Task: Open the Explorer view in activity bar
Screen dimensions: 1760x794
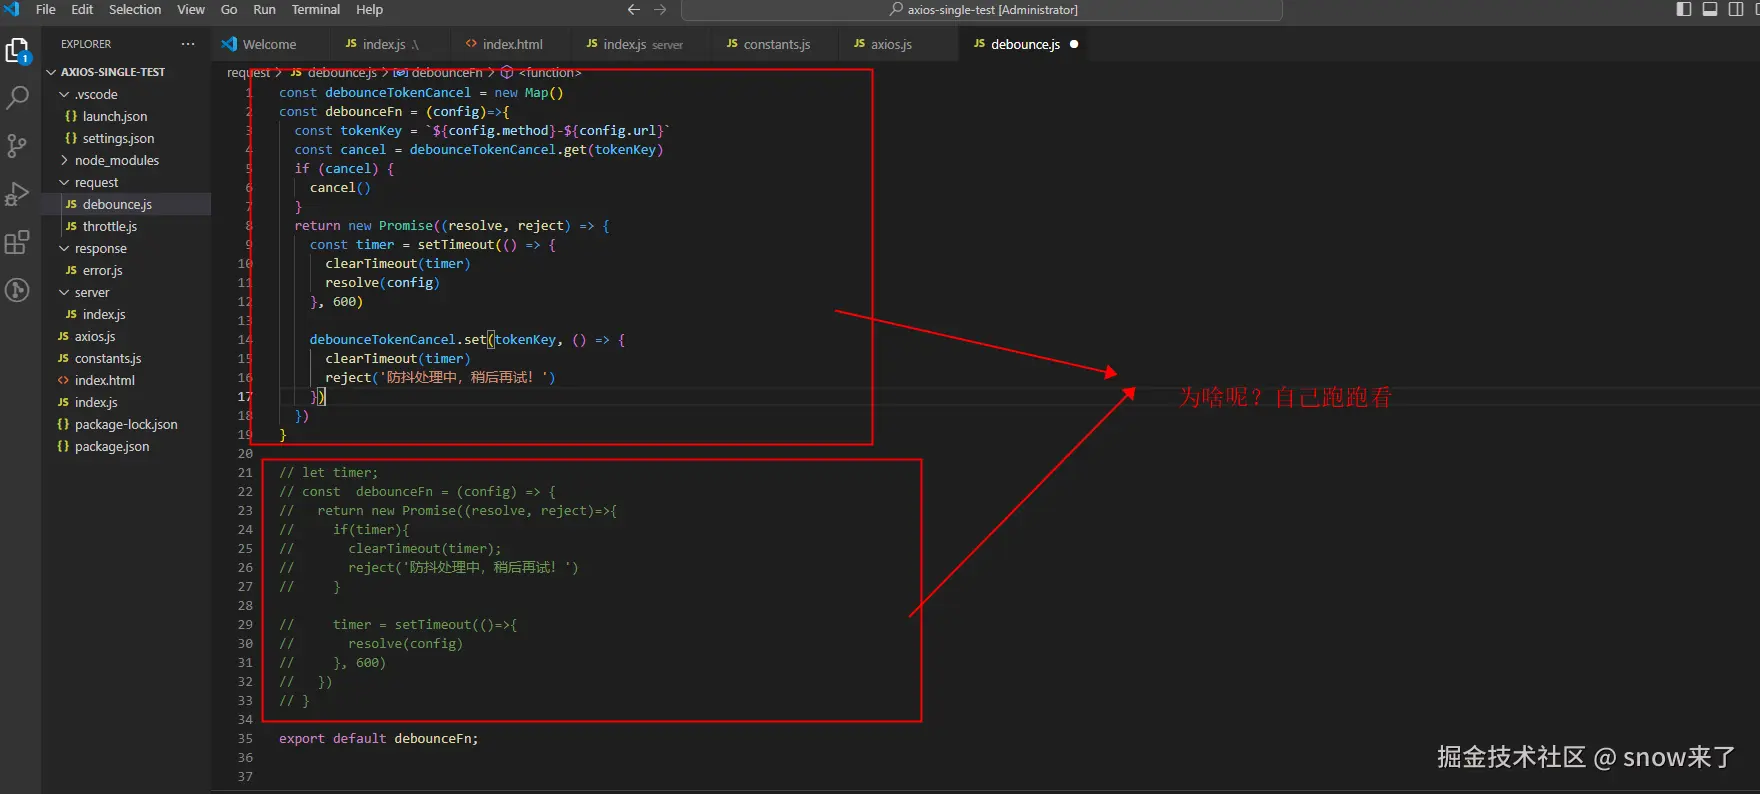Action: pyautogui.click(x=17, y=51)
